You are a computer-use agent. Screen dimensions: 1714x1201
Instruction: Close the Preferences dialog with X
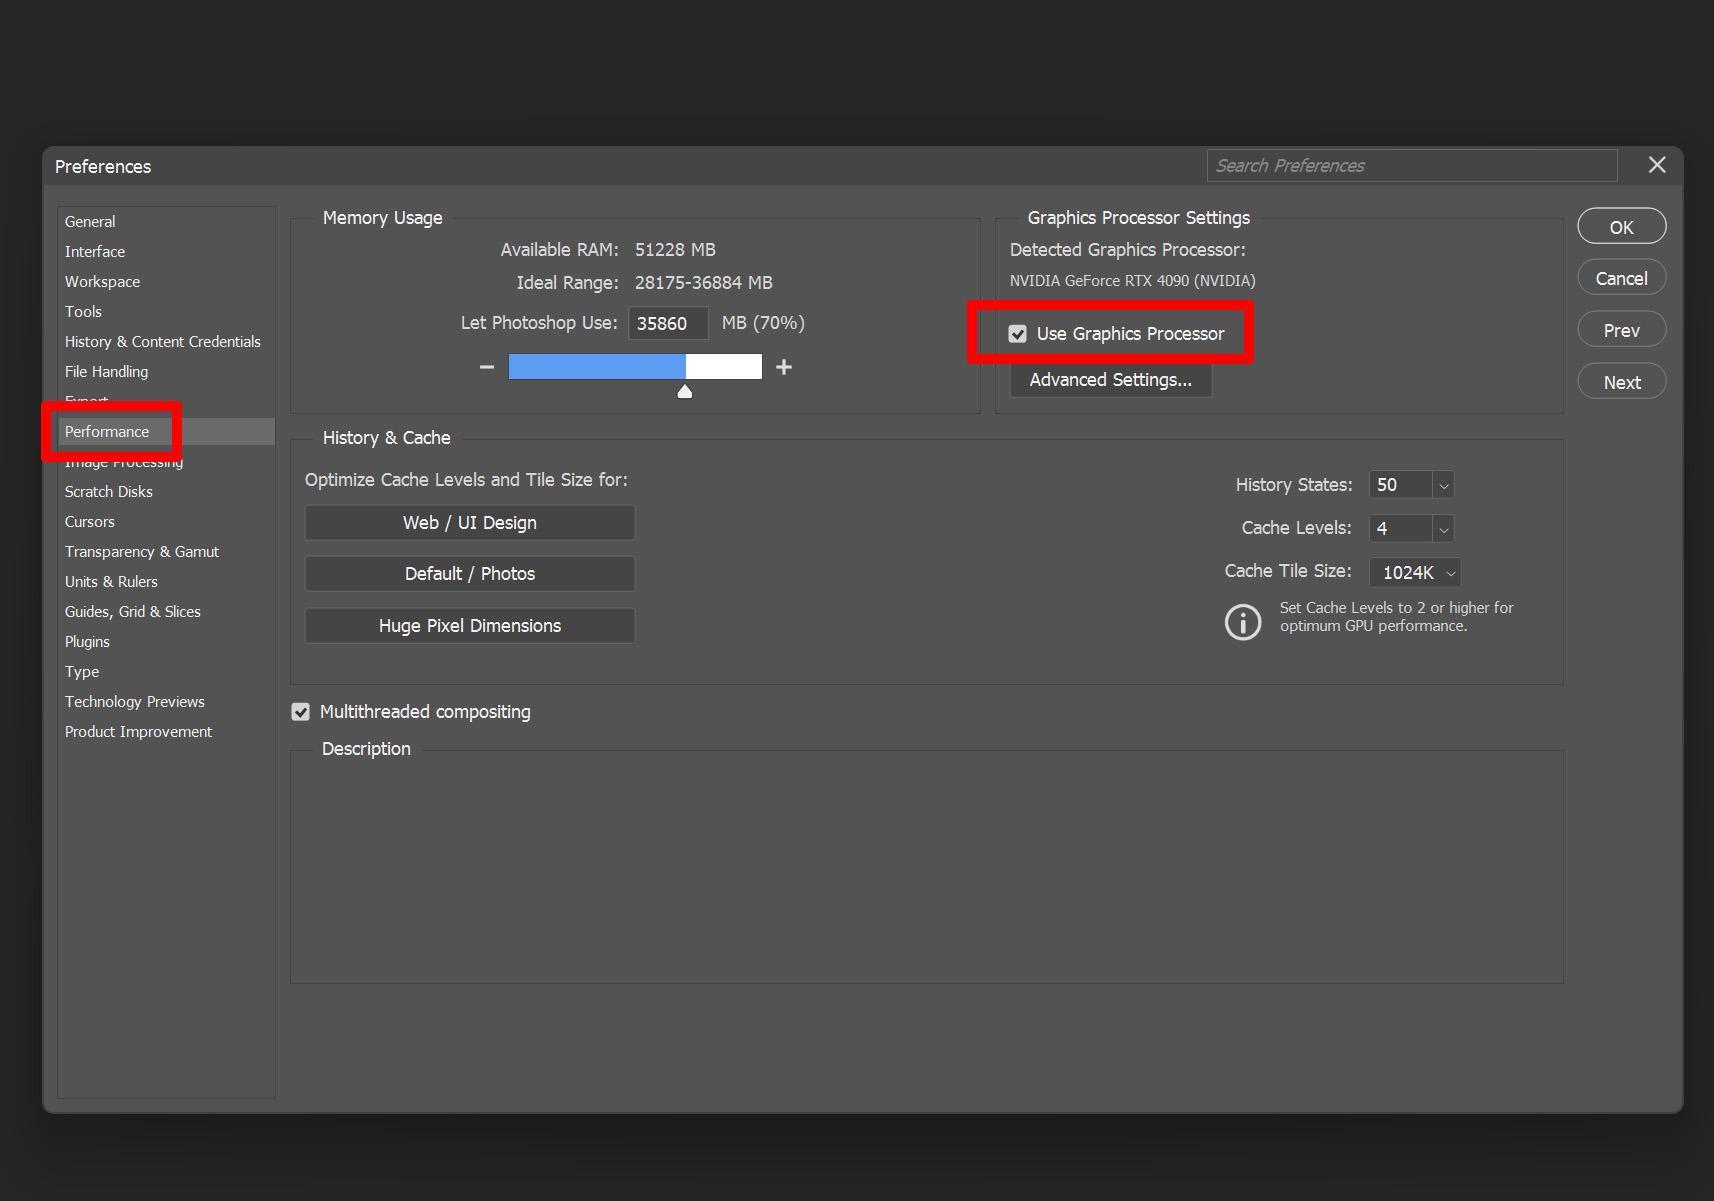point(1657,165)
